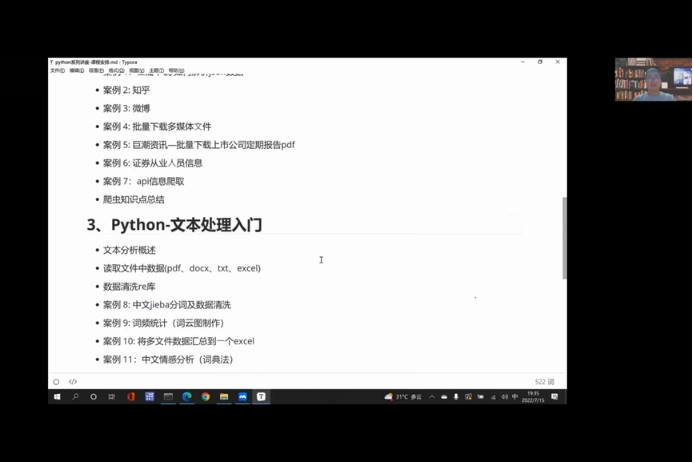
Task: Open the 主题 menu
Action: (x=156, y=71)
